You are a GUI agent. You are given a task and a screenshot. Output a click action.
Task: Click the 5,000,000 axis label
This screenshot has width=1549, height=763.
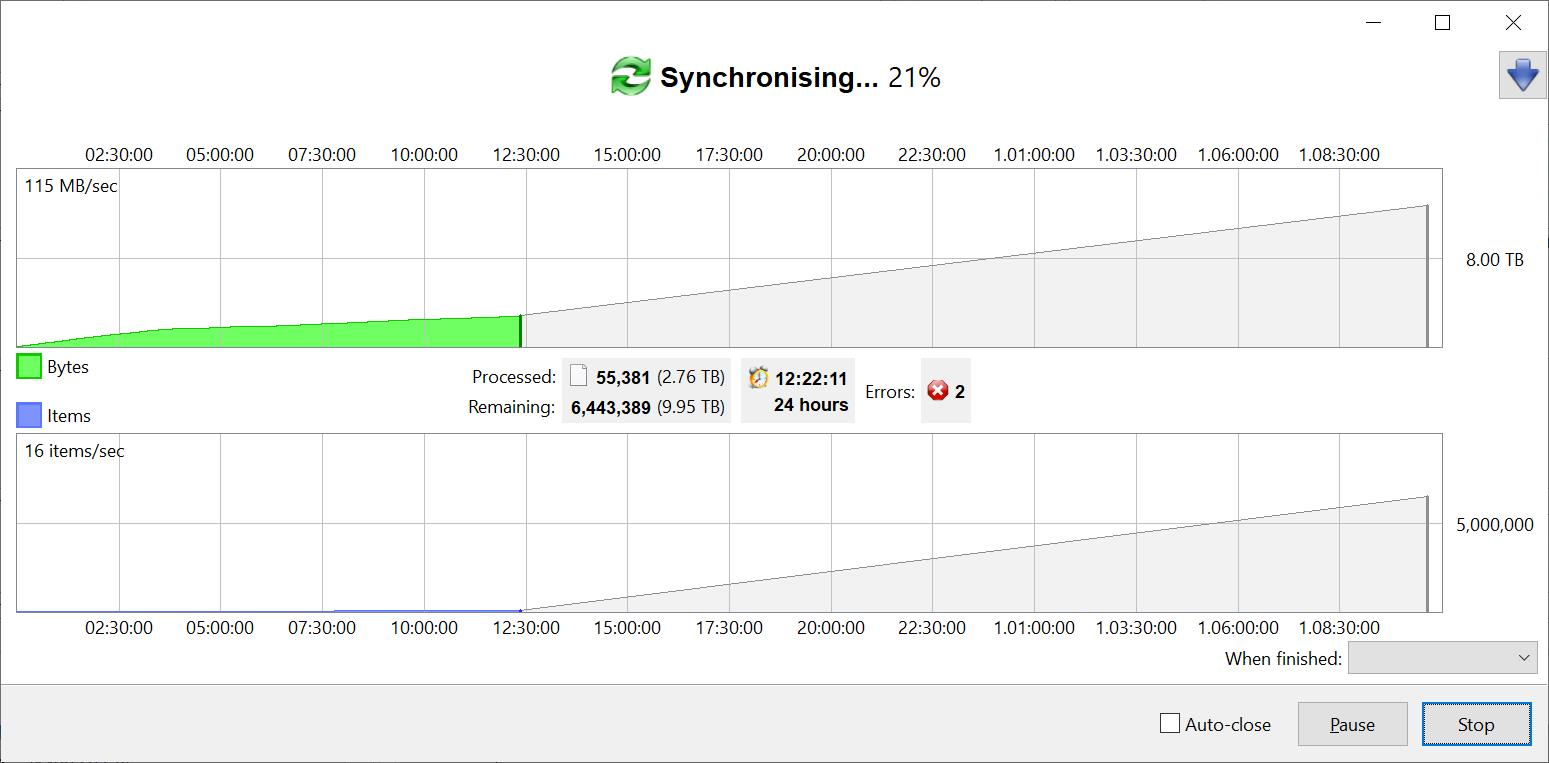pos(1495,525)
